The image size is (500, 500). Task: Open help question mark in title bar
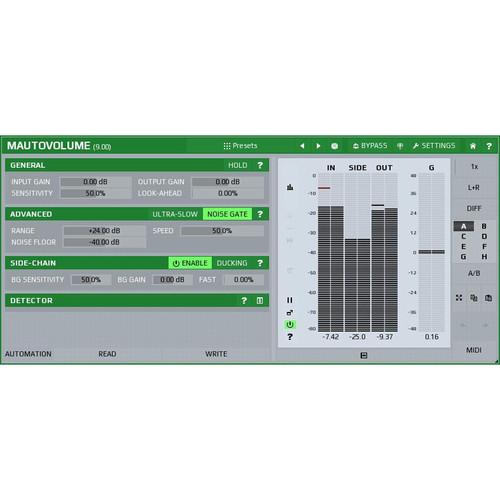(x=489, y=146)
